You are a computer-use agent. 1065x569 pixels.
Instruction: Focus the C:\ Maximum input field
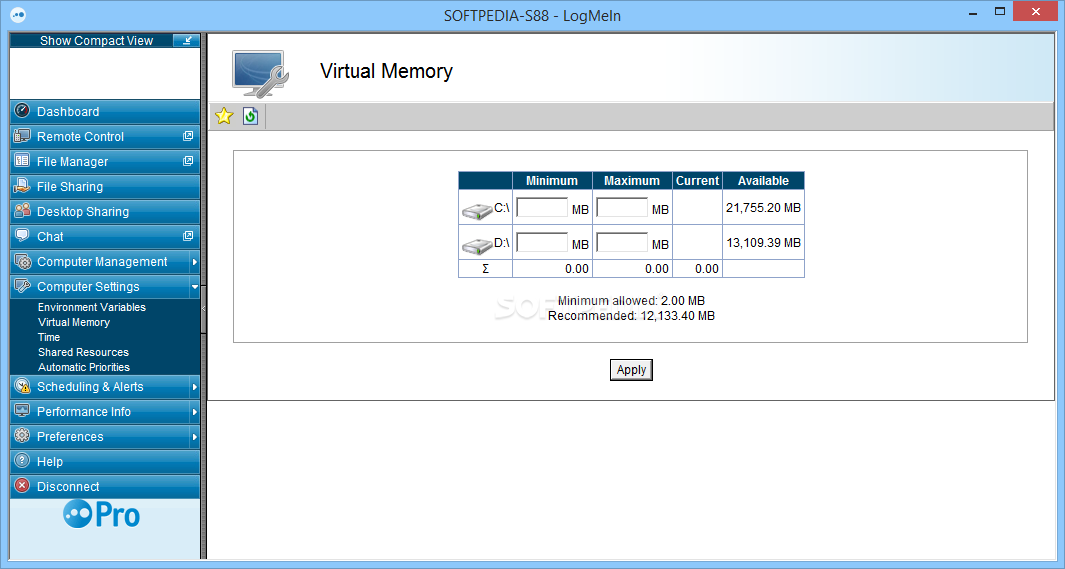pyautogui.click(x=622, y=207)
